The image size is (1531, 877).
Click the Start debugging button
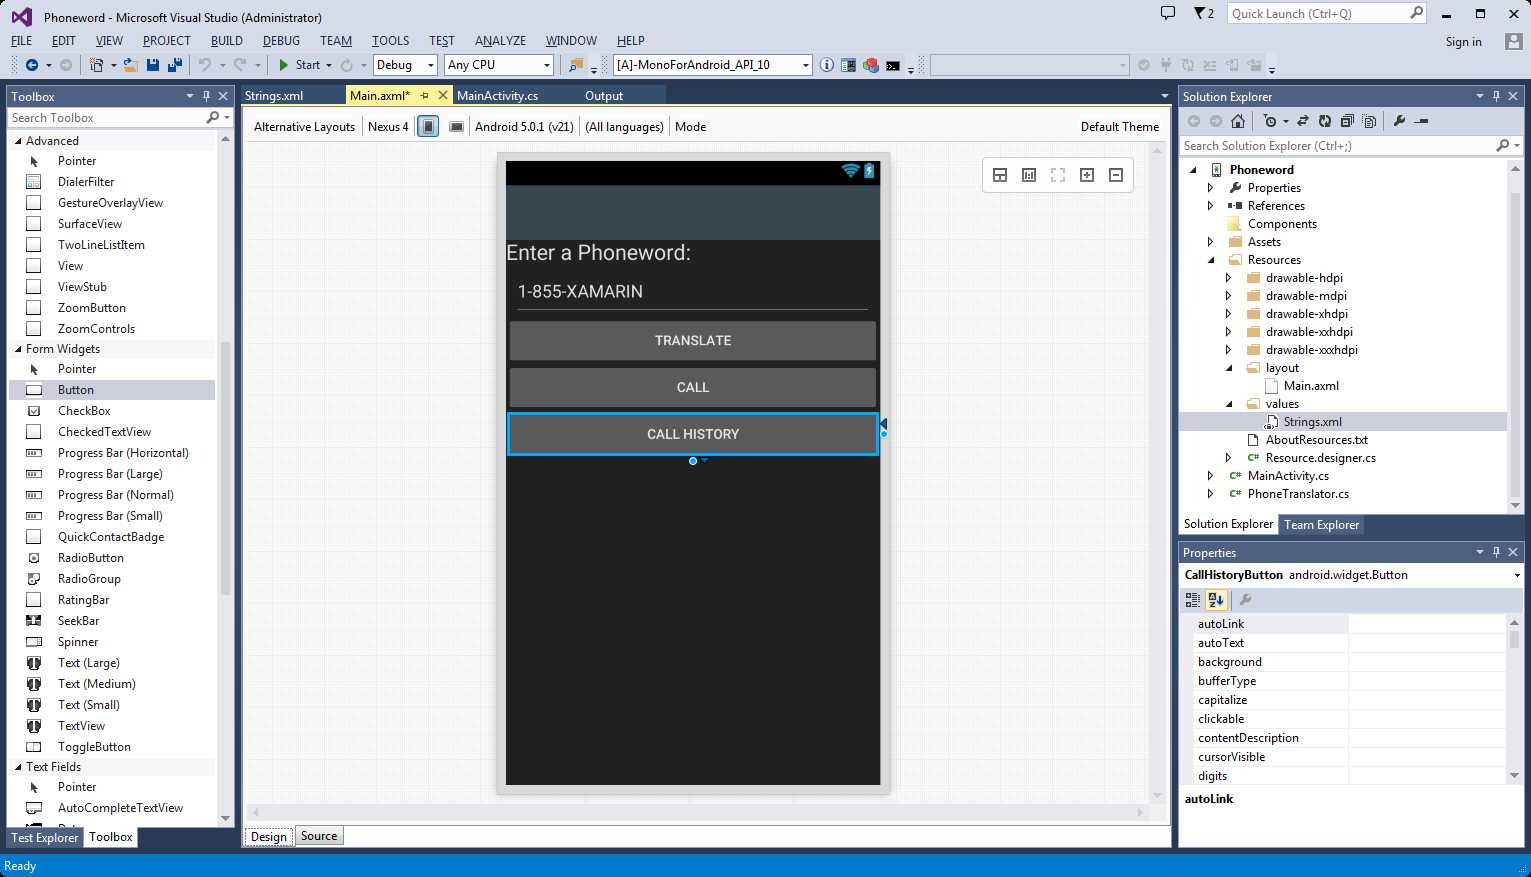299,65
